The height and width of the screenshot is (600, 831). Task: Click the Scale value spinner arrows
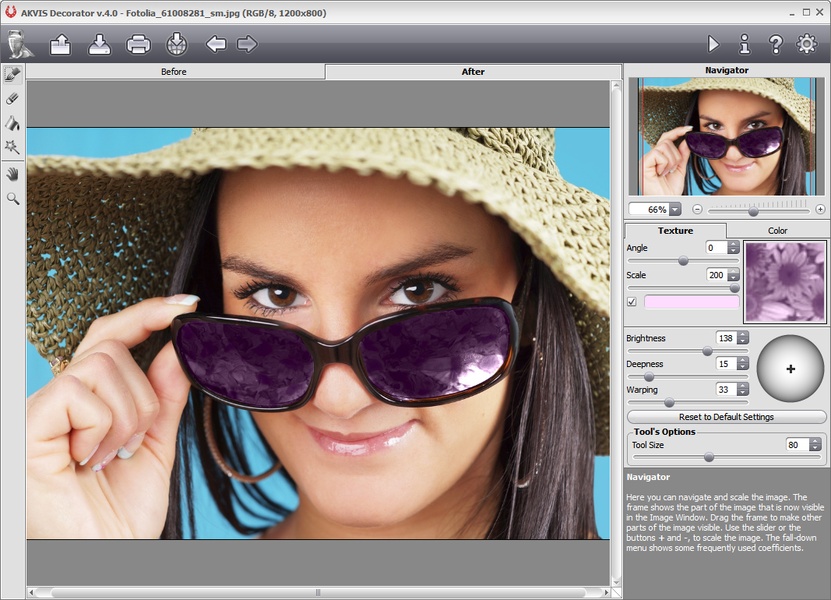click(x=734, y=275)
